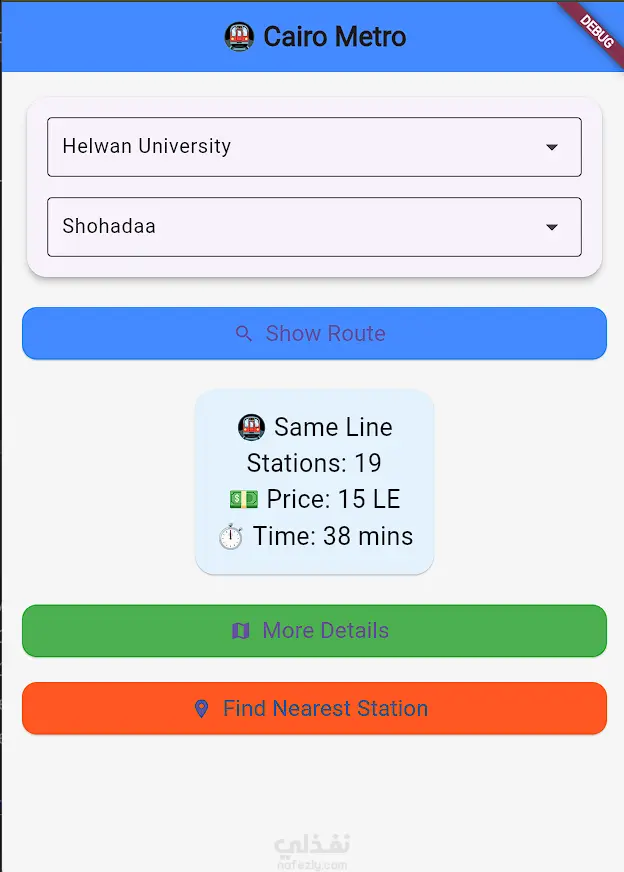
Task: Expand the Shohadaa destination dropdown
Action: (314, 227)
